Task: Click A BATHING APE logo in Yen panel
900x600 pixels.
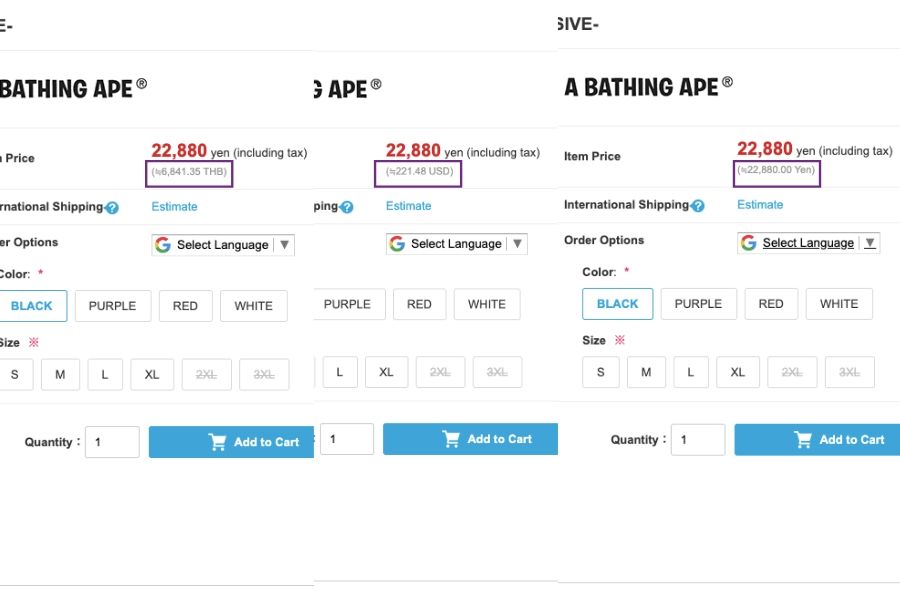Action: [x=649, y=87]
